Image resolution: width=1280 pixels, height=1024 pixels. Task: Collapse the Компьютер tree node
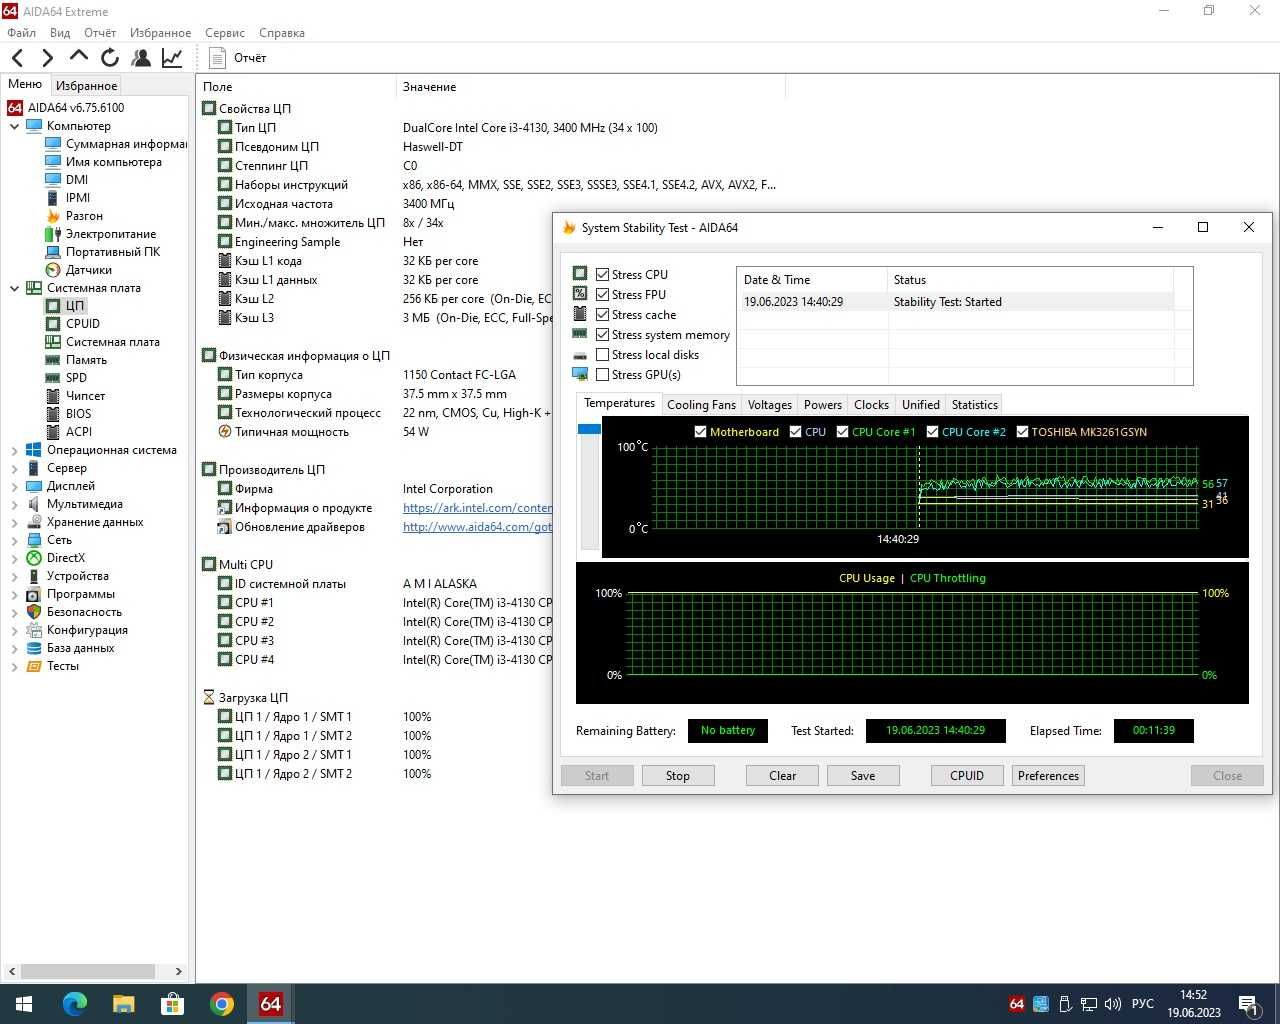coord(14,126)
